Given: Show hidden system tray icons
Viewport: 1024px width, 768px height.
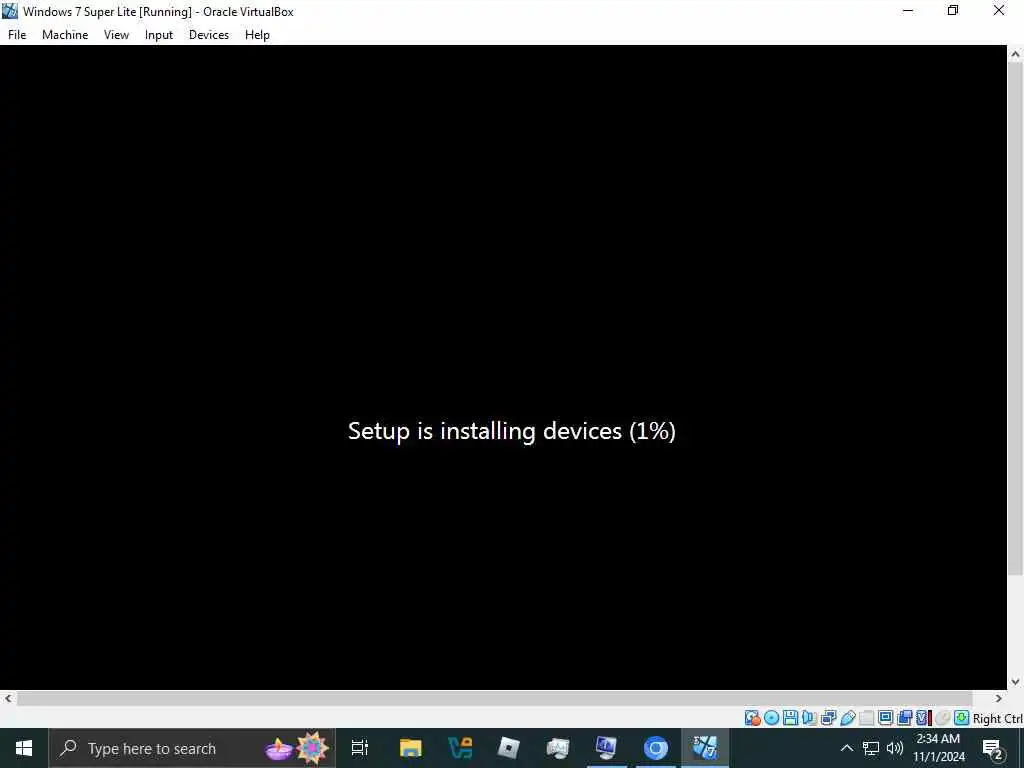Looking at the screenshot, I should (846, 748).
